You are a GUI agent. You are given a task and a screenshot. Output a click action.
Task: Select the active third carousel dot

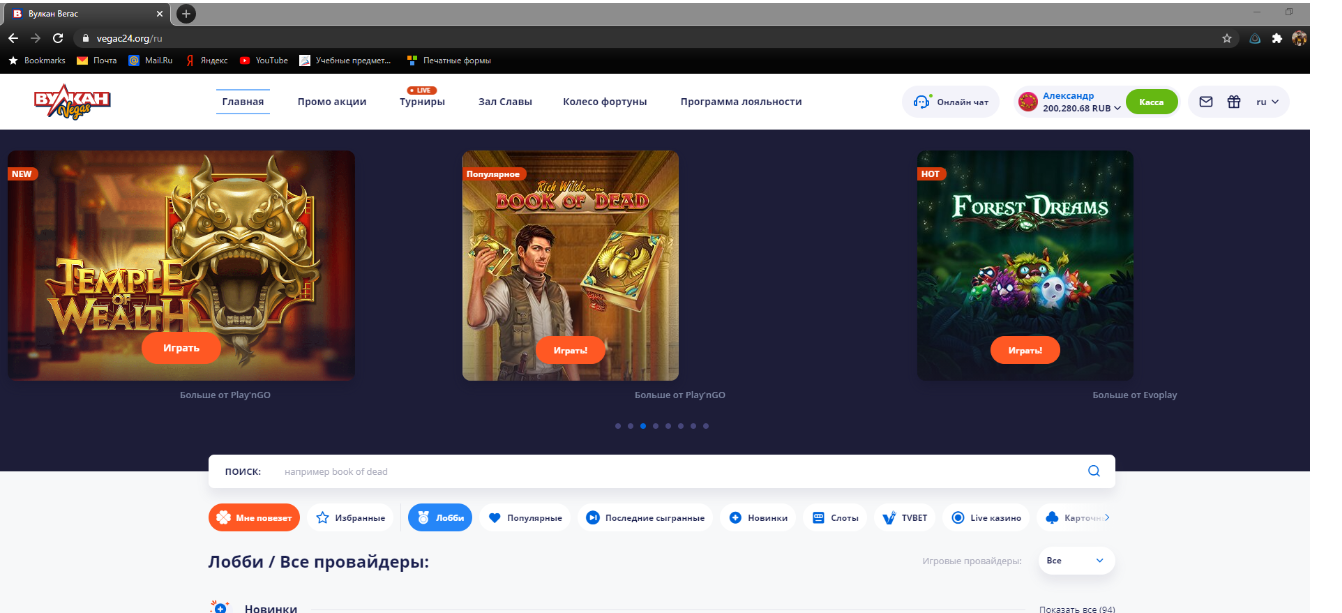643,426
